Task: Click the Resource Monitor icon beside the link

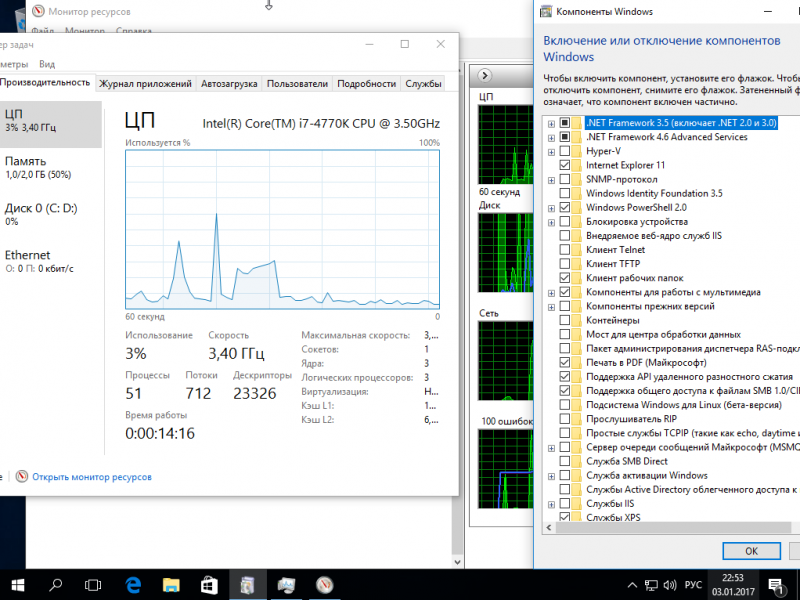Action: click(x=21, y=477)
